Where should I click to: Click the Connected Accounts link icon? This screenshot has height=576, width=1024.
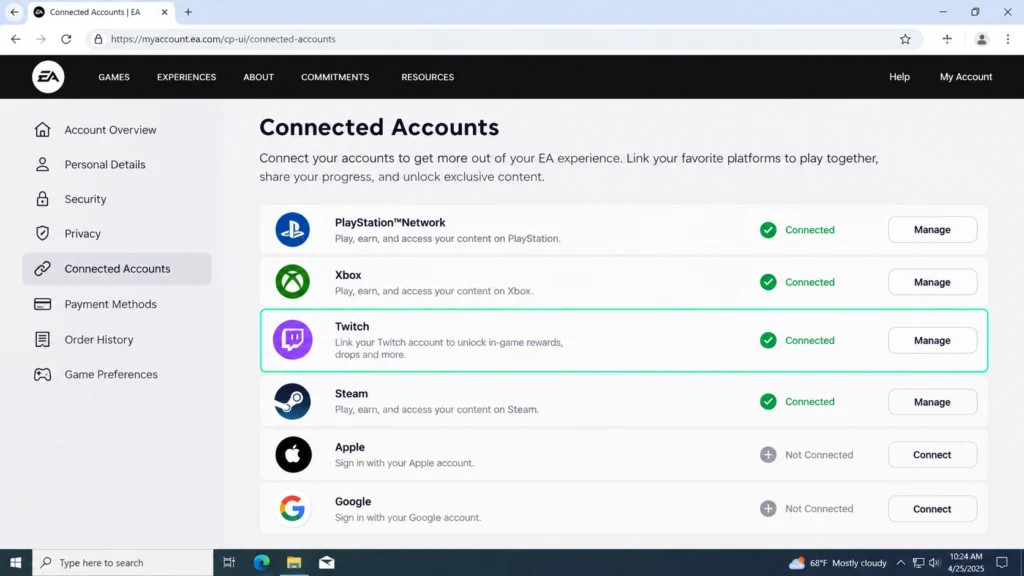pyautogui.click(x=42, y=268)
